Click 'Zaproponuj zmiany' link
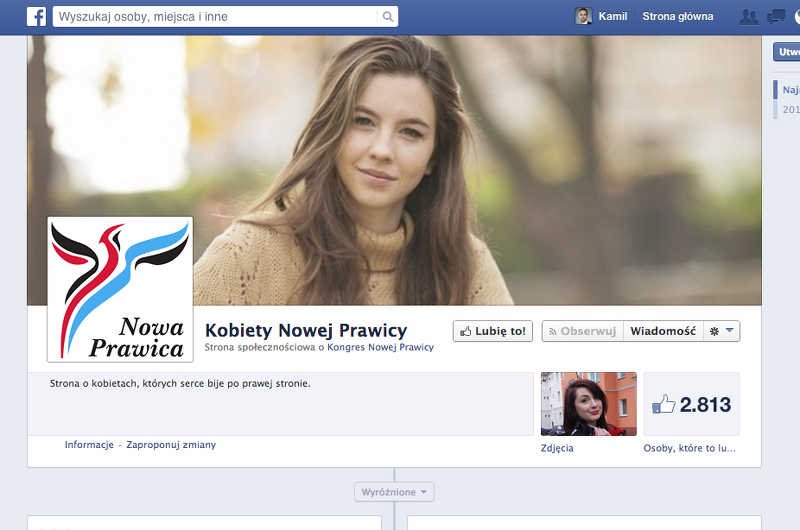 pyautogui.click(x=171, y=445)
